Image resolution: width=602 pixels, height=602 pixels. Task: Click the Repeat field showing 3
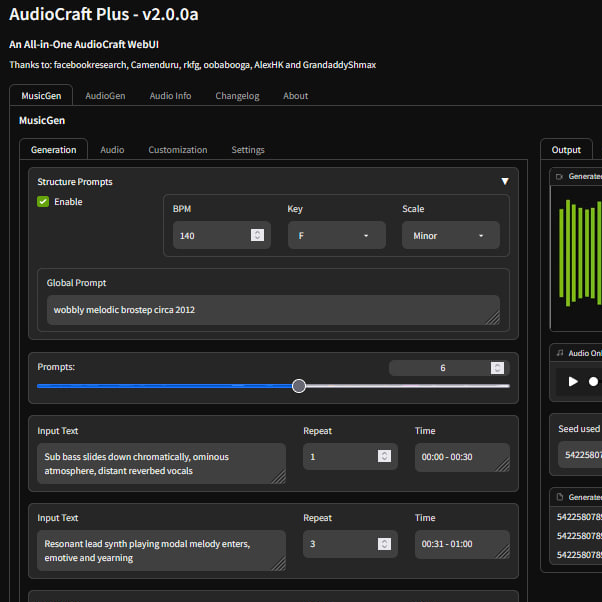(350, 544)
